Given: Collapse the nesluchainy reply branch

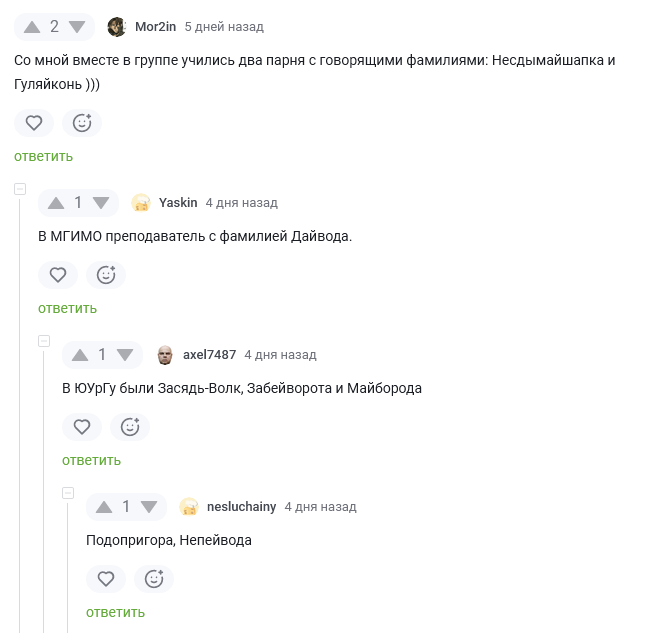Looking at the screenshot, I should point(68,493).
